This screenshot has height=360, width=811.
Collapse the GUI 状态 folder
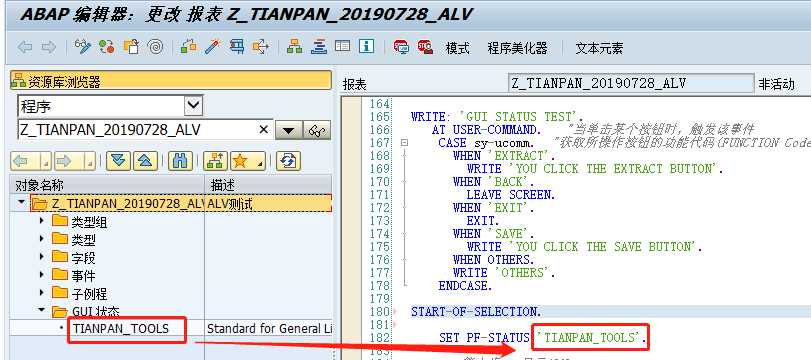[x=42, y=310]
